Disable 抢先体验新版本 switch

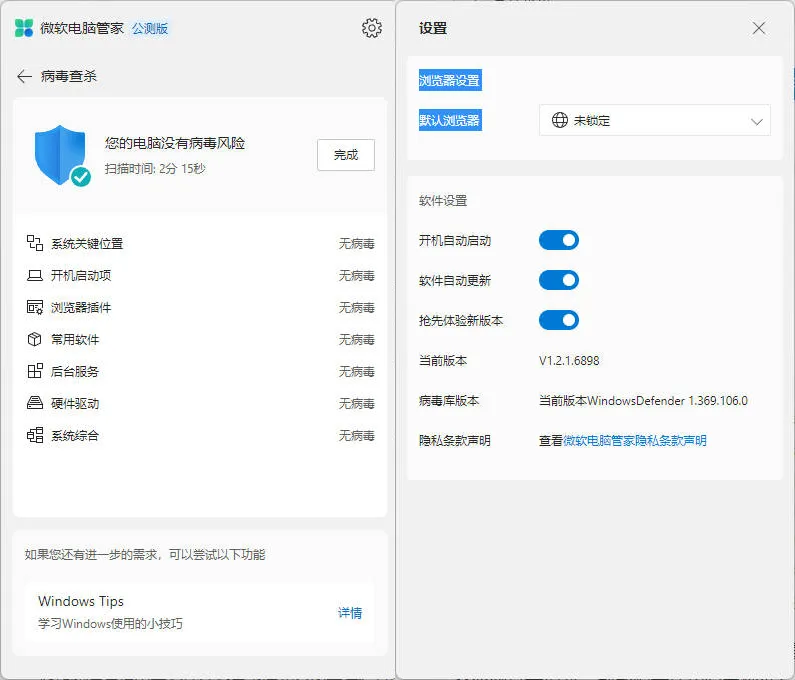(559, 320)
